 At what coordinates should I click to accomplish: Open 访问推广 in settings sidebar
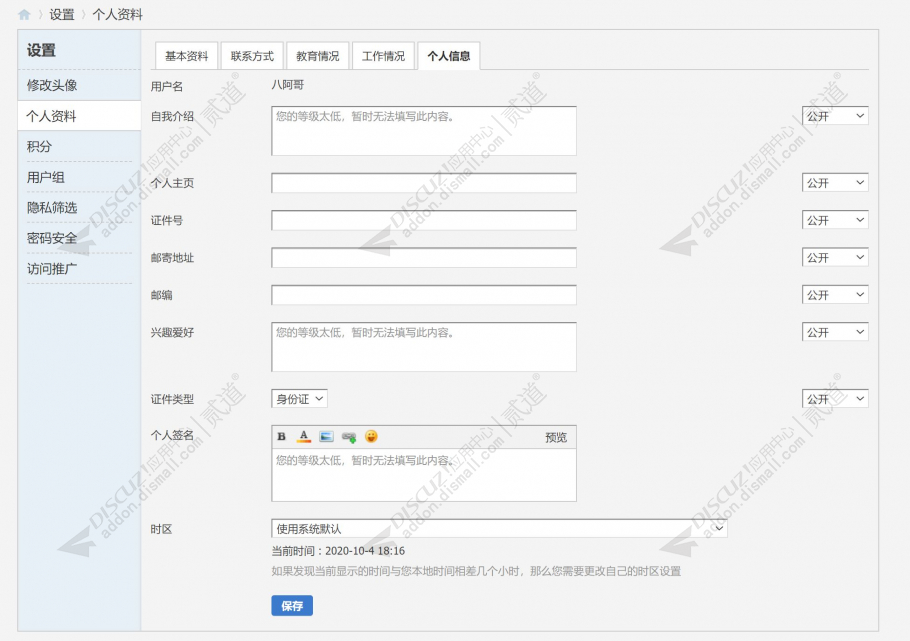tap(52, 269)
